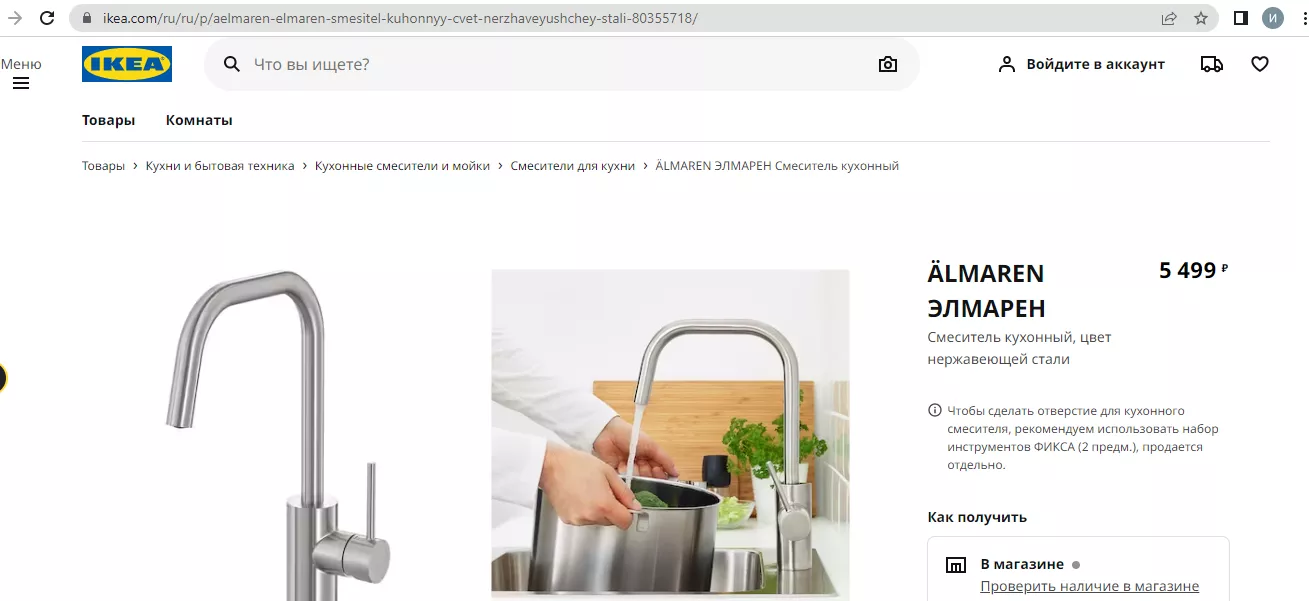Image resolution: width=1309 pixels, height=601 pixels.
Task: Go to Кухни и бытовая техника breadcrumb
Action: coord(220,166)
